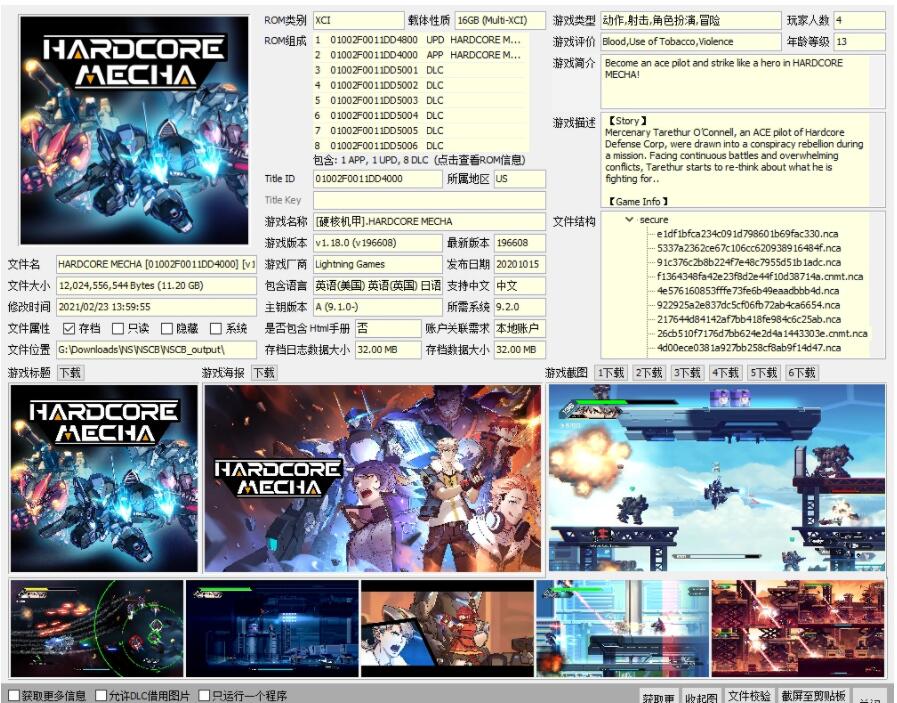Click the 所属地区 field US

[x=519, y=178]
